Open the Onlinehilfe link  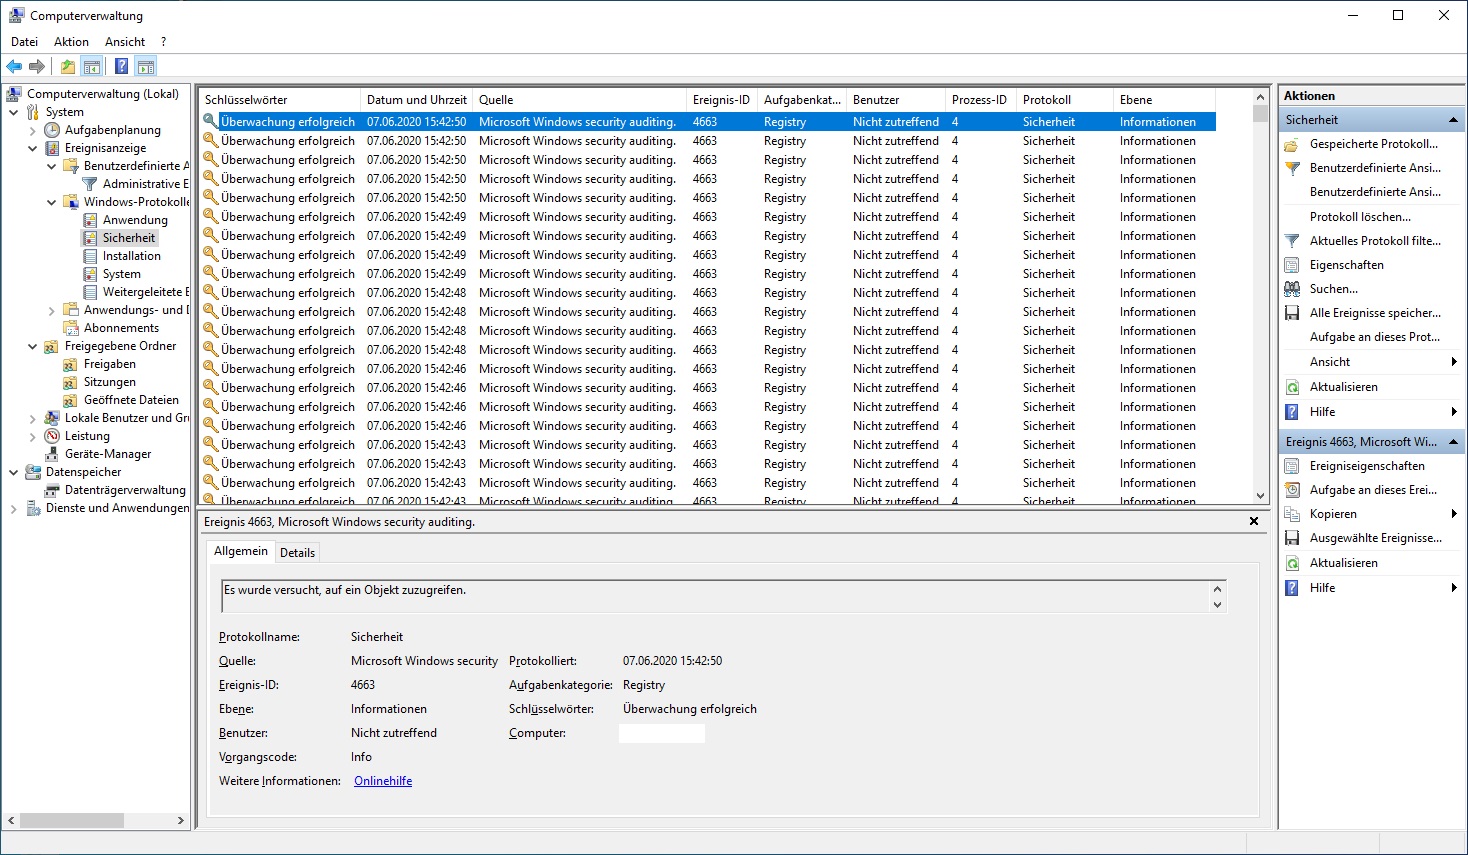tap(383, 781)
